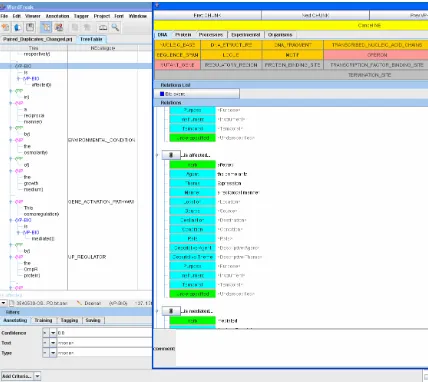
Task: Switch to the Saving filter tab
Action: coord(93,320)
